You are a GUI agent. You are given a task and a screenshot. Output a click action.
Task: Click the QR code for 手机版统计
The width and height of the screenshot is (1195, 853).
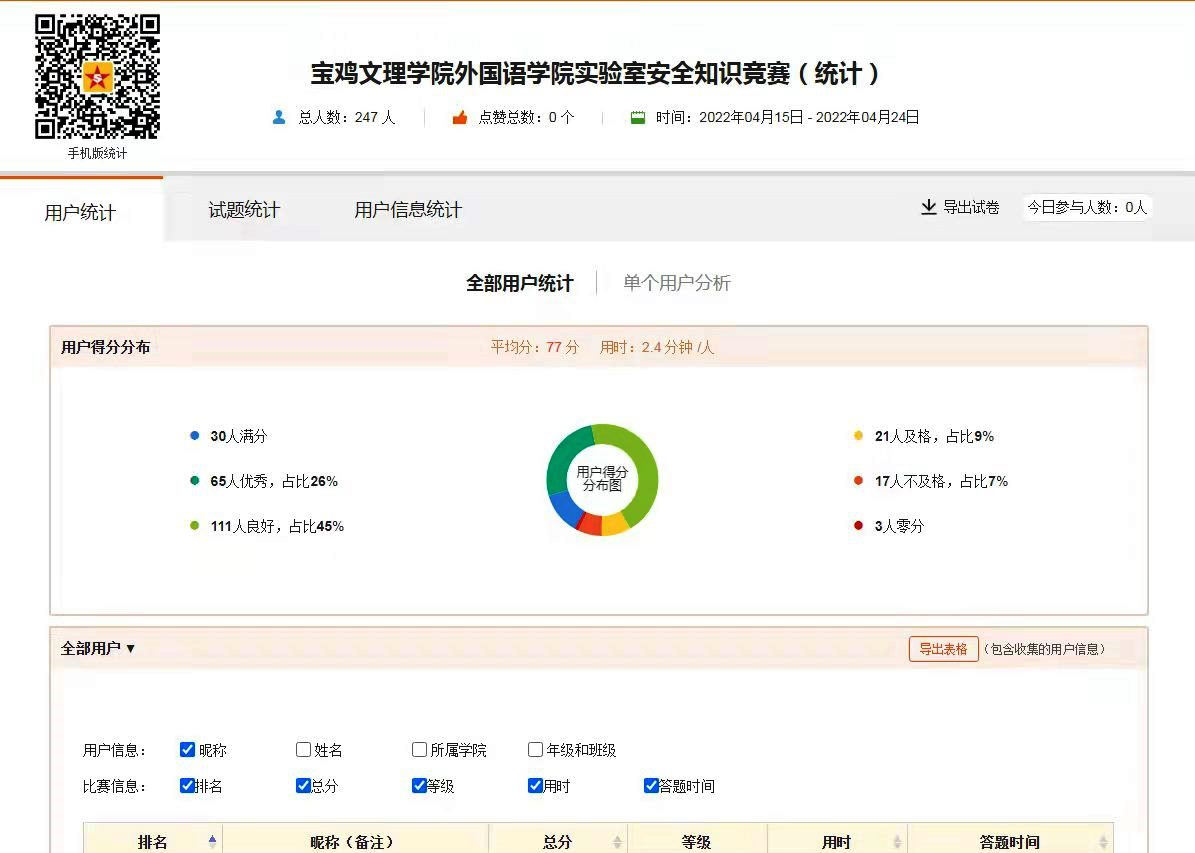97,76
